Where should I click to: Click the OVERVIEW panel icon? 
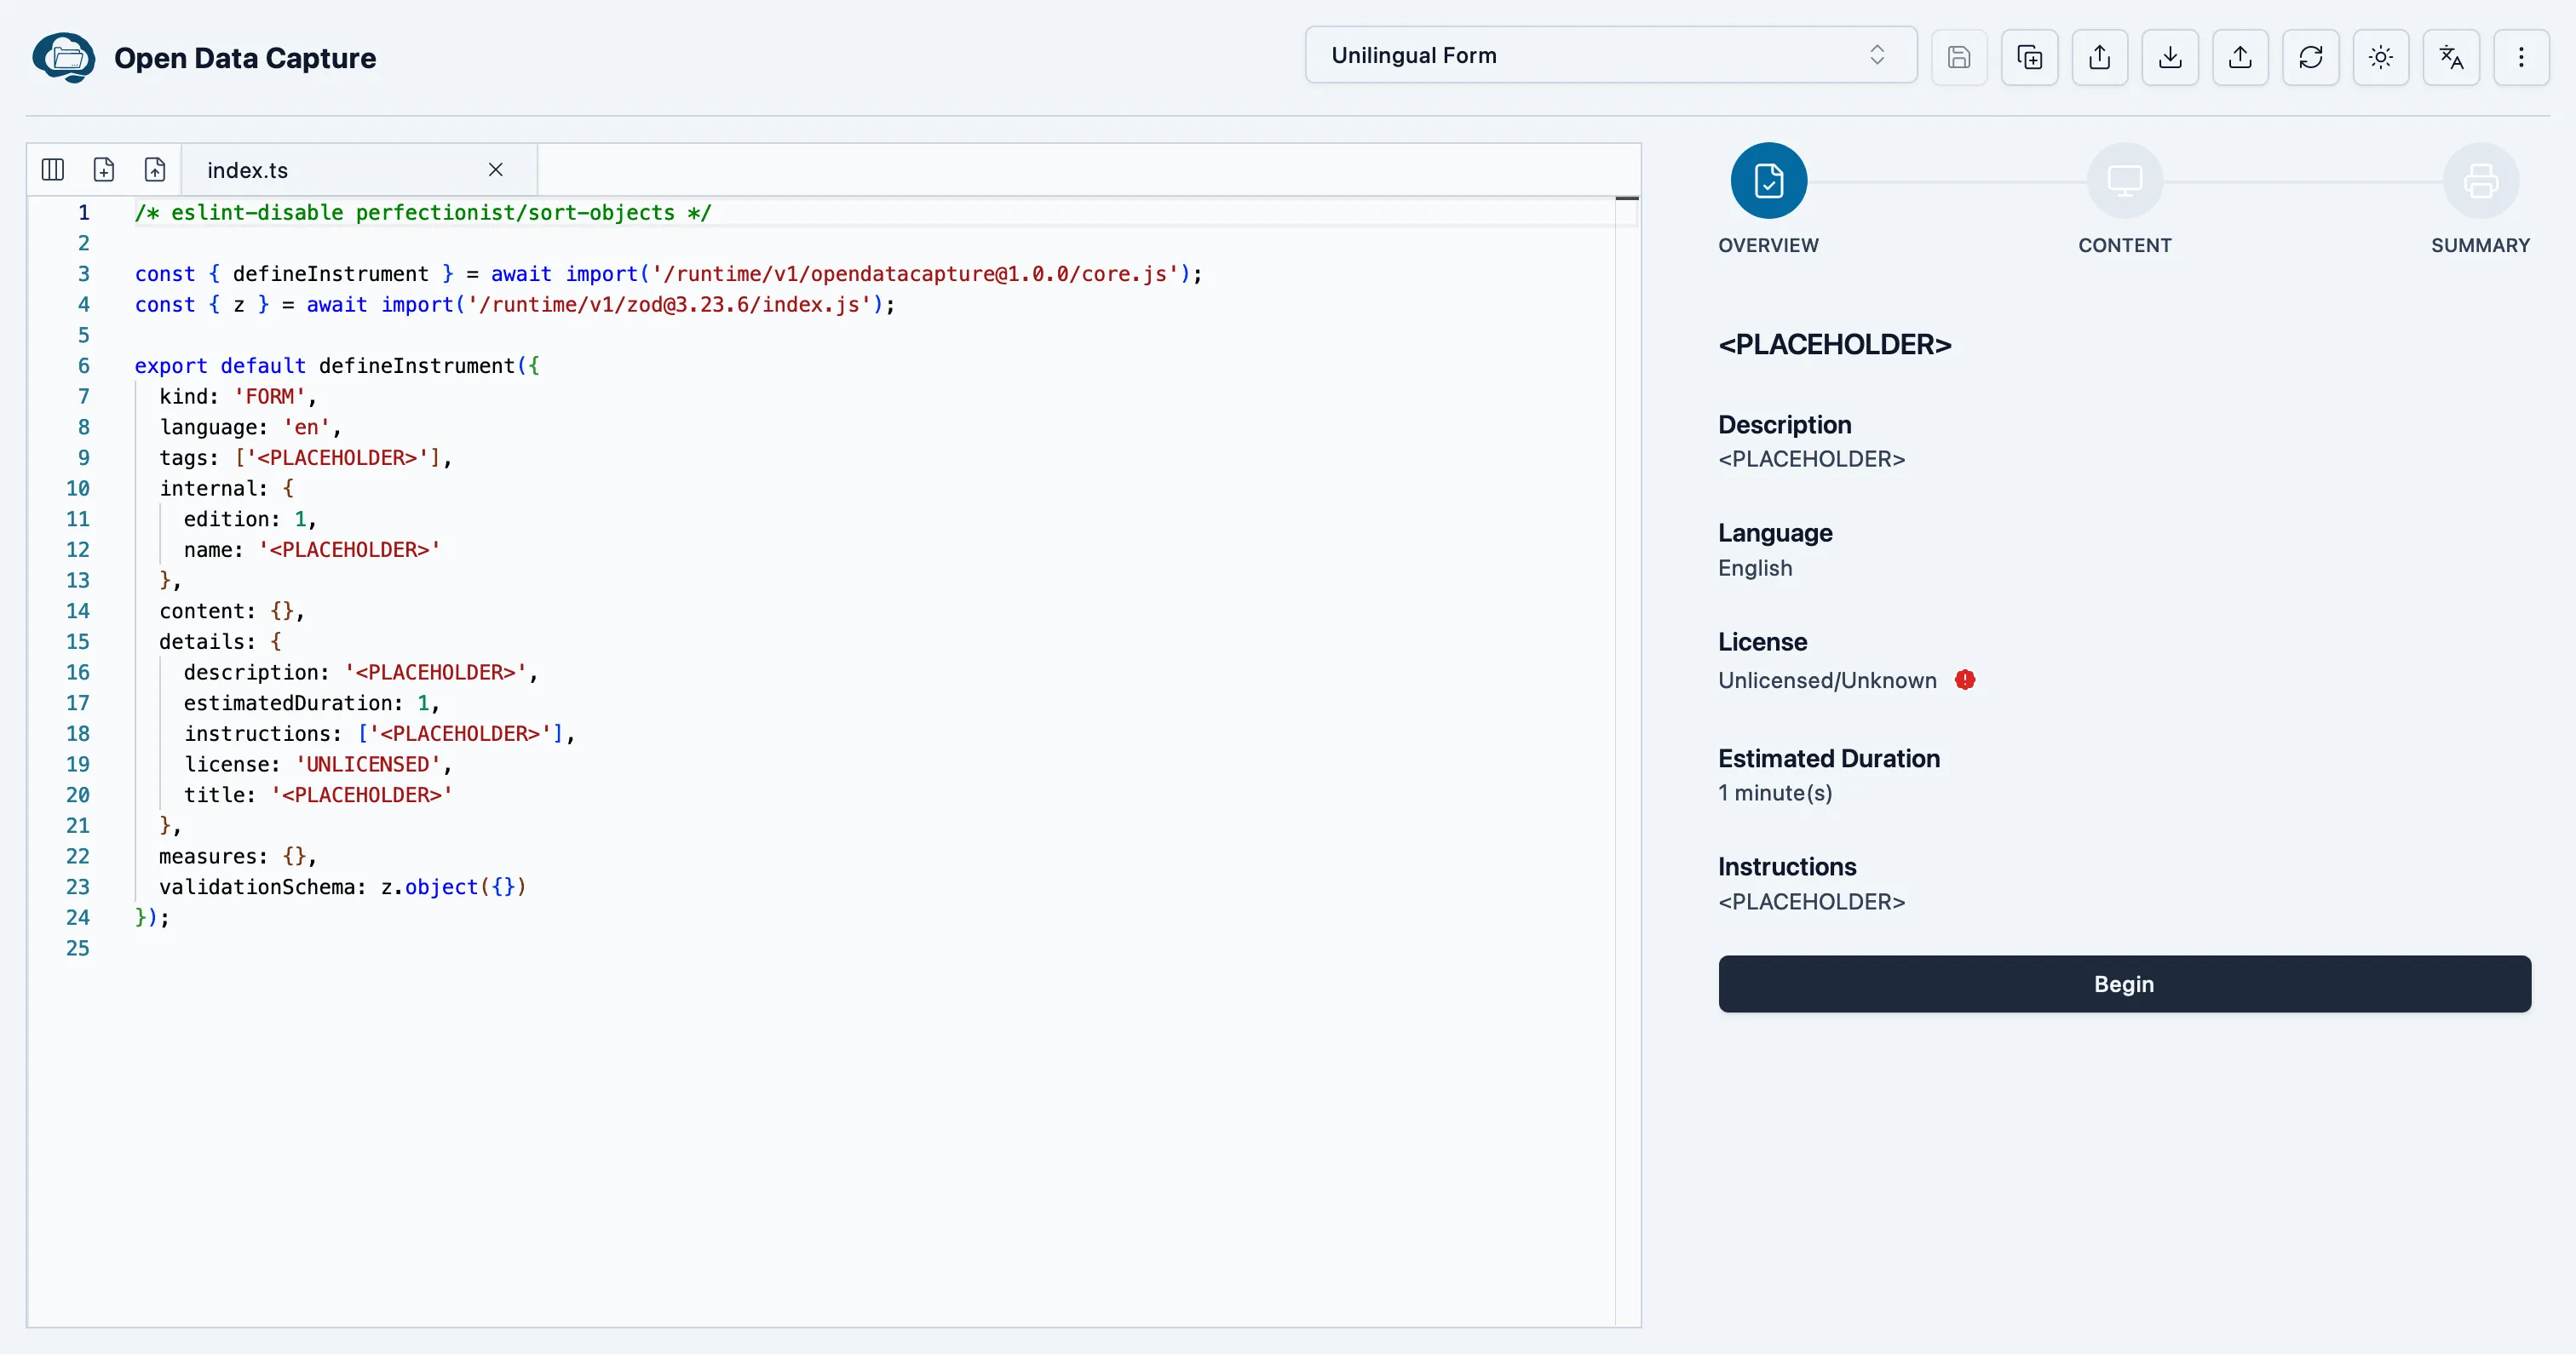tap(1768, 181)
